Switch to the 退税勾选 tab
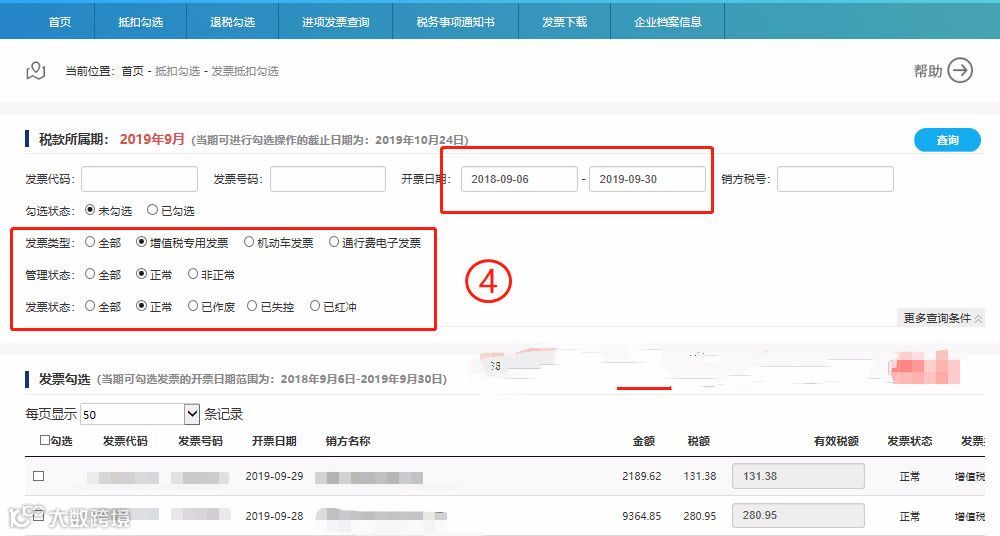The height and width of the screenshot is (536, 1000). point(232,22)
